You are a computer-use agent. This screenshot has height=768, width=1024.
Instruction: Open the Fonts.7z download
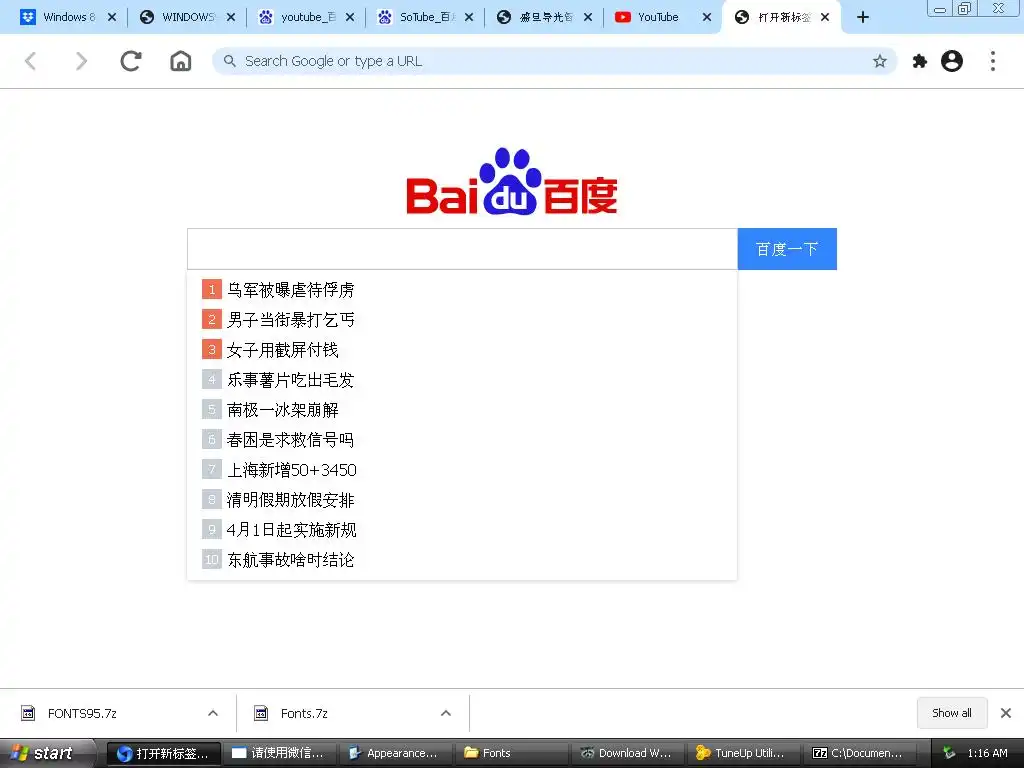[x=304, y=713]
